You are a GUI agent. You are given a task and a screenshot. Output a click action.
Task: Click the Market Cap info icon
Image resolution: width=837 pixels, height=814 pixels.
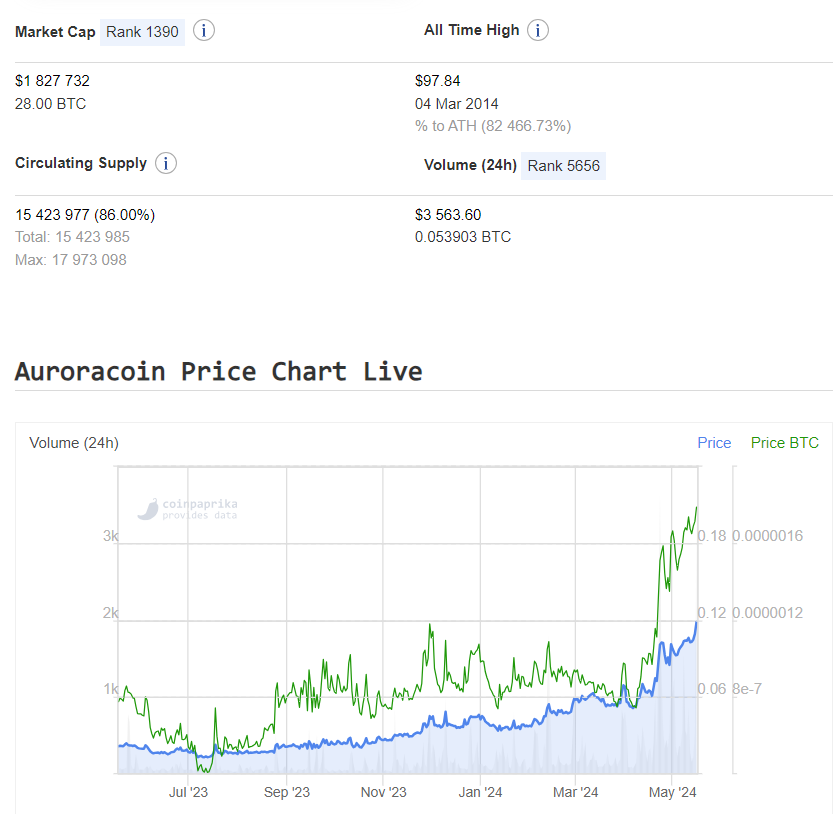pos(203,31)
